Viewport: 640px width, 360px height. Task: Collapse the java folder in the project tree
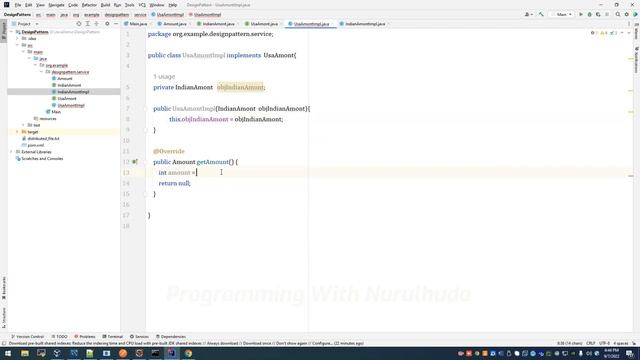29,58
